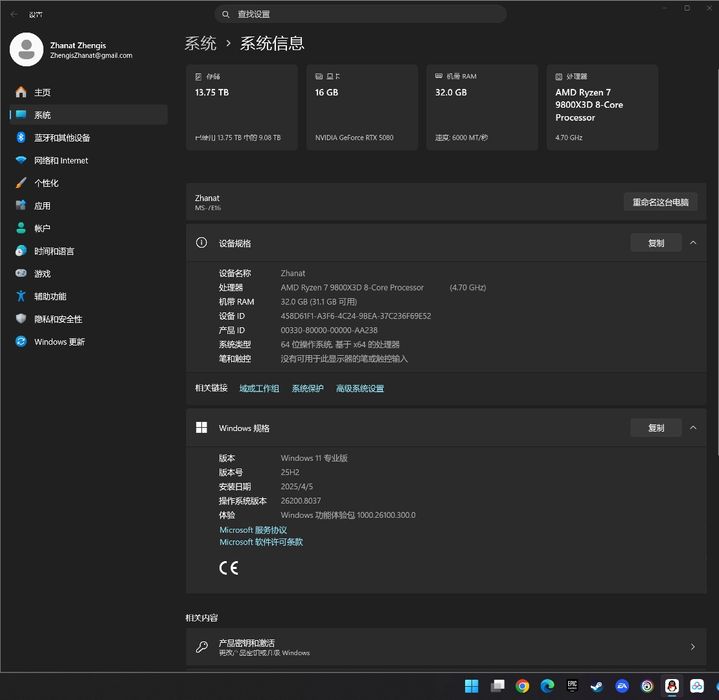Click 系统 in the breadcrumb

pos(200,44)
